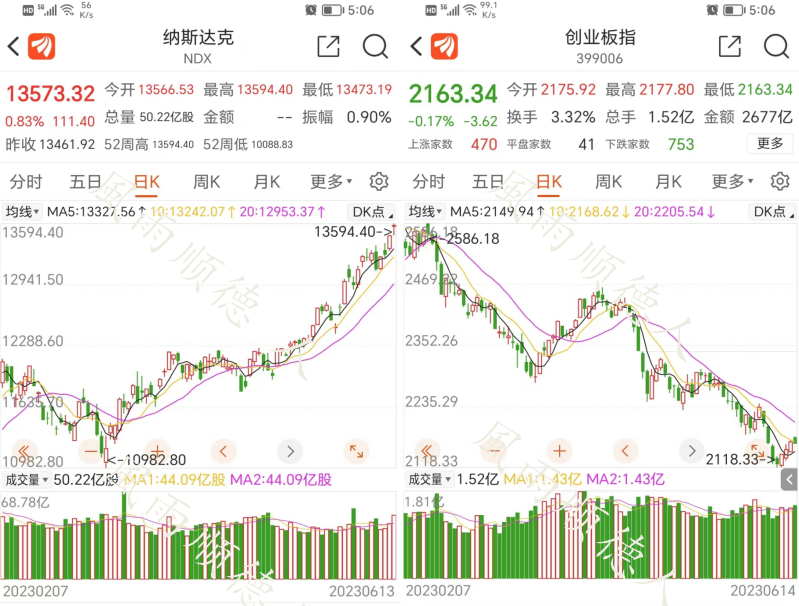The width and height of the screenshot is (799, 606).
Task: Tap battery indicator in left status bar
Action: pos(331,10)
